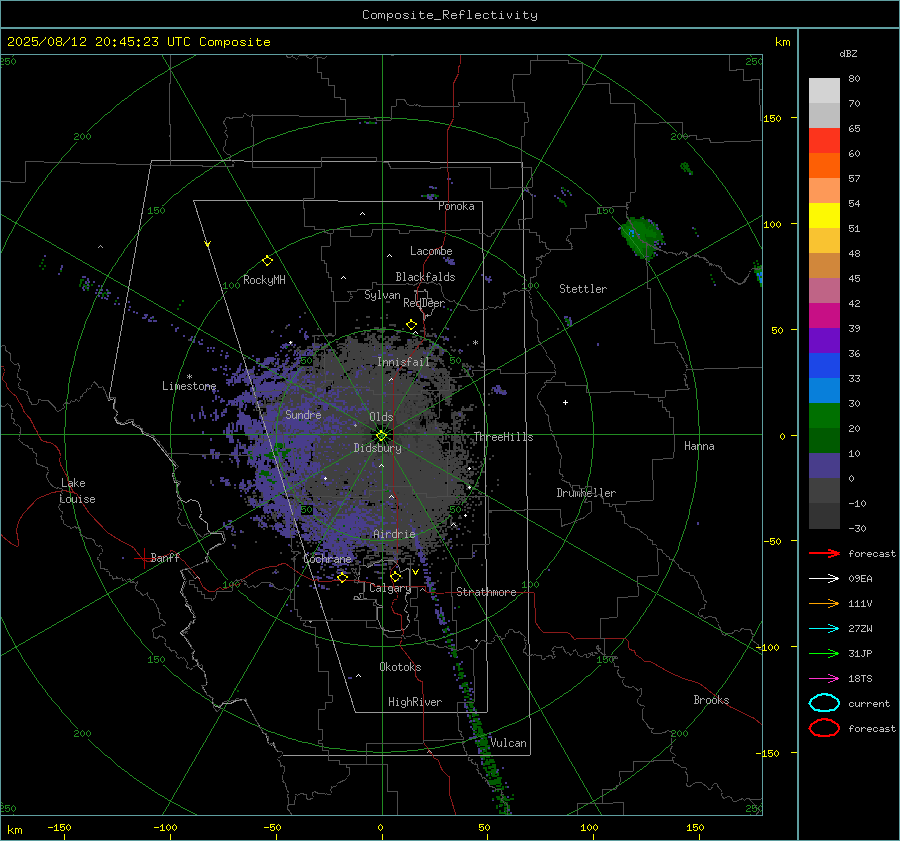Click the green echo cell north of Stettler
This screenshot has height=841, width=900.
(643, 237)
